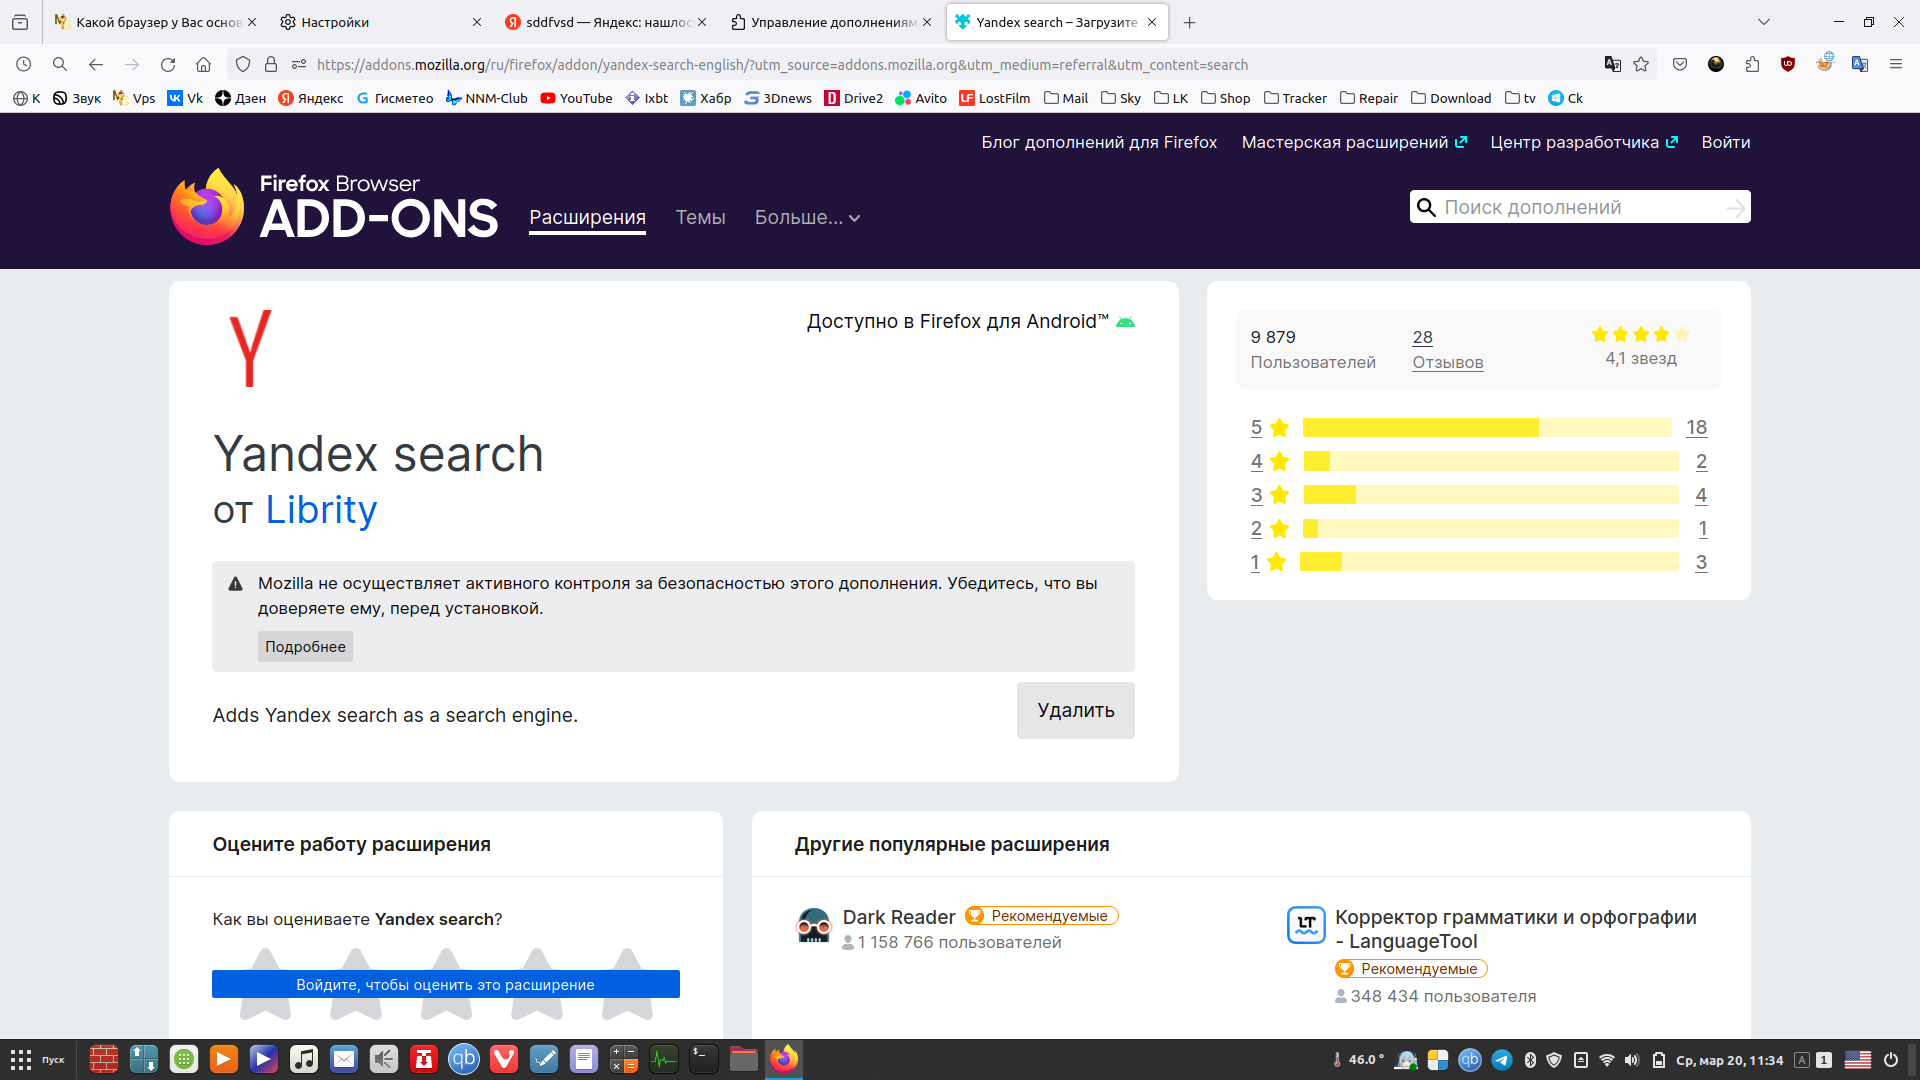The height and width of the screenshot is (1080, 1920).
Task: Switch to the sddfvsd Яндекс tab
Action: click(x=606, y=22)
